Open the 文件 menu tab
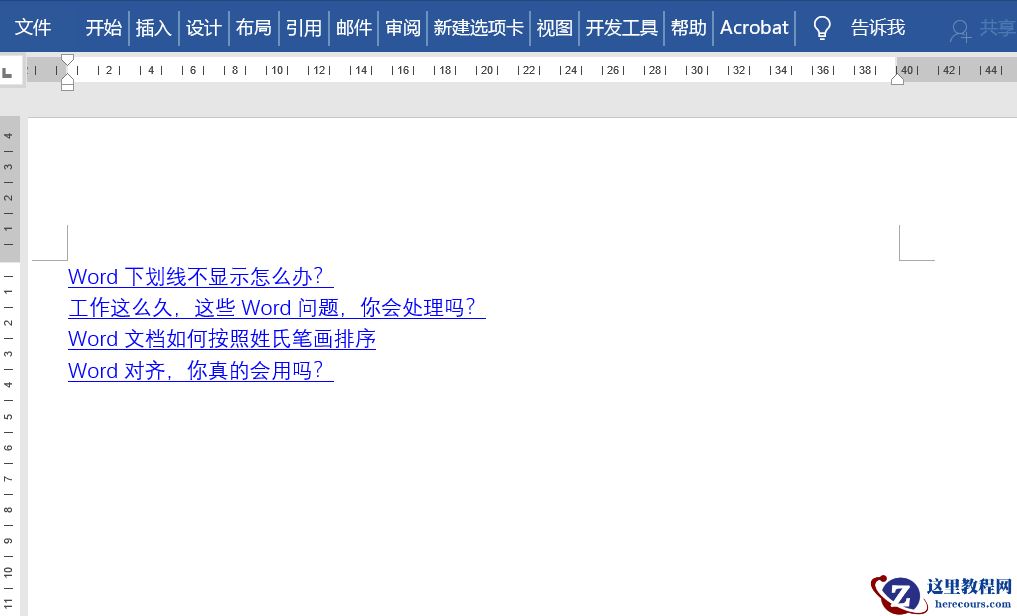1017x616 pixels. (32, 27)
